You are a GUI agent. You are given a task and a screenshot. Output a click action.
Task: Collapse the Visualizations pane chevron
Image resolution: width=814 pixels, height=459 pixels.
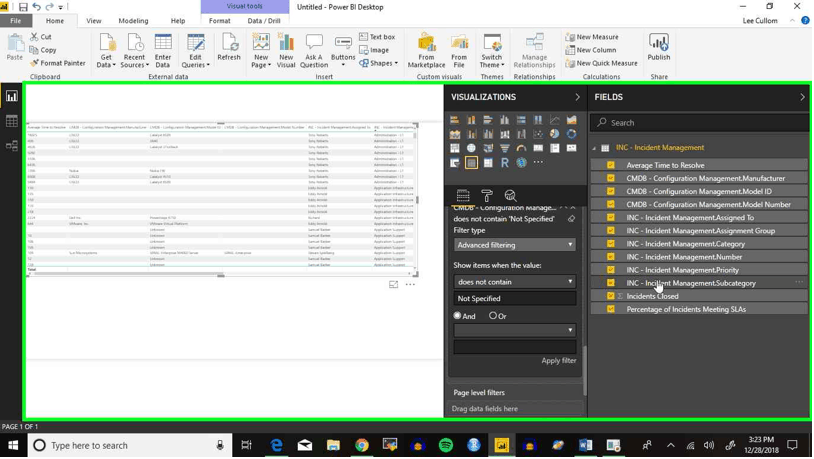pos(577,97)
